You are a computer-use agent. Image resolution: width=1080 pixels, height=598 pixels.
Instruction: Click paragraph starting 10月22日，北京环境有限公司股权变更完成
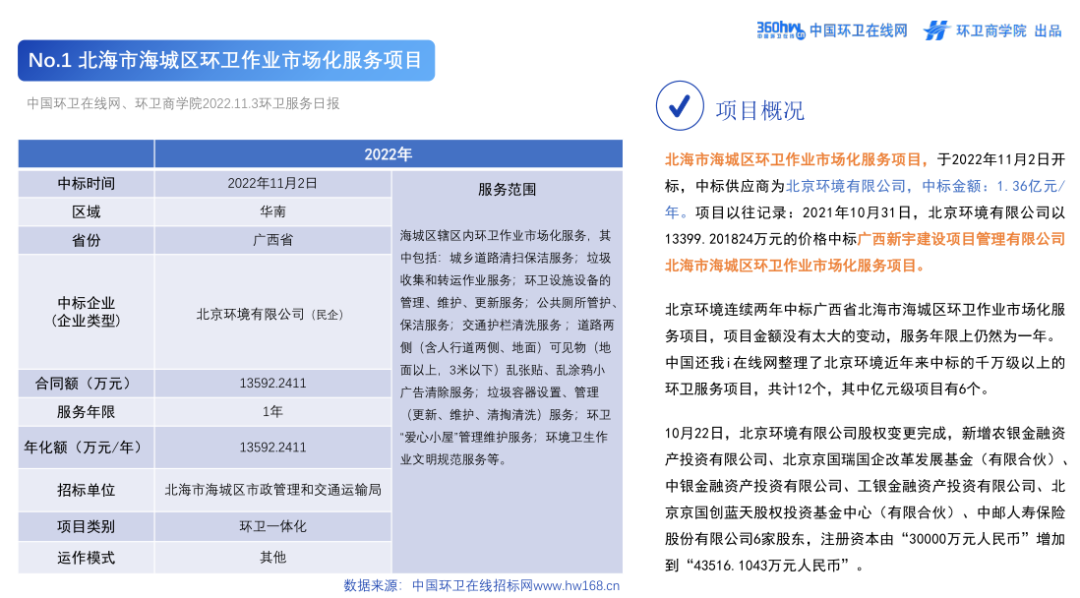[x=865, y=499]
